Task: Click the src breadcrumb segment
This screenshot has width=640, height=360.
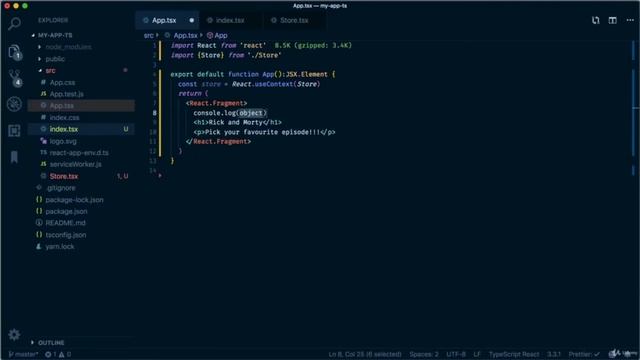Action: pyautogui.click(x=149, y=36)
